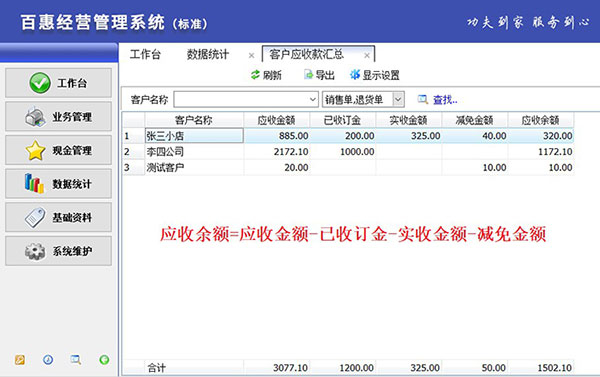Click row number 3 header
The height and width of the screenshot is (377, 600).
coord(134,167)
